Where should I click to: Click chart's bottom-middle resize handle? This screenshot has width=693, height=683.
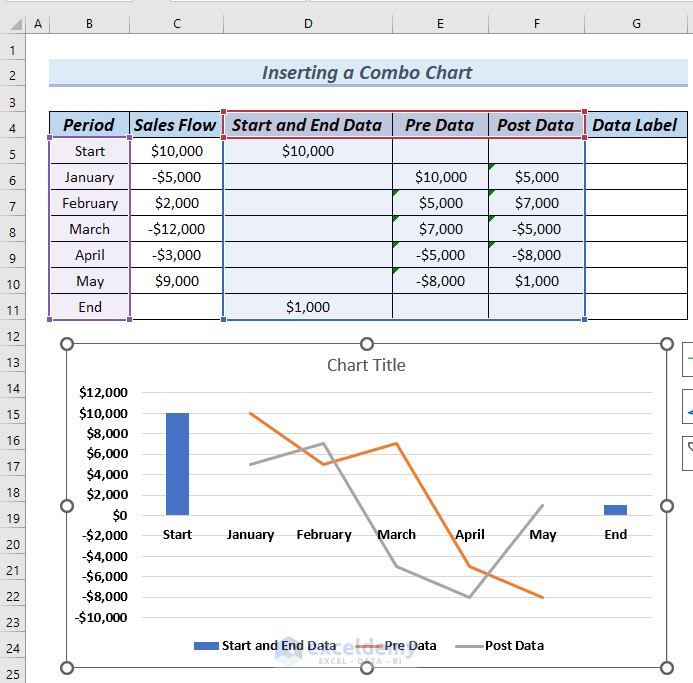pyautogui.click(x=367, y=668)
